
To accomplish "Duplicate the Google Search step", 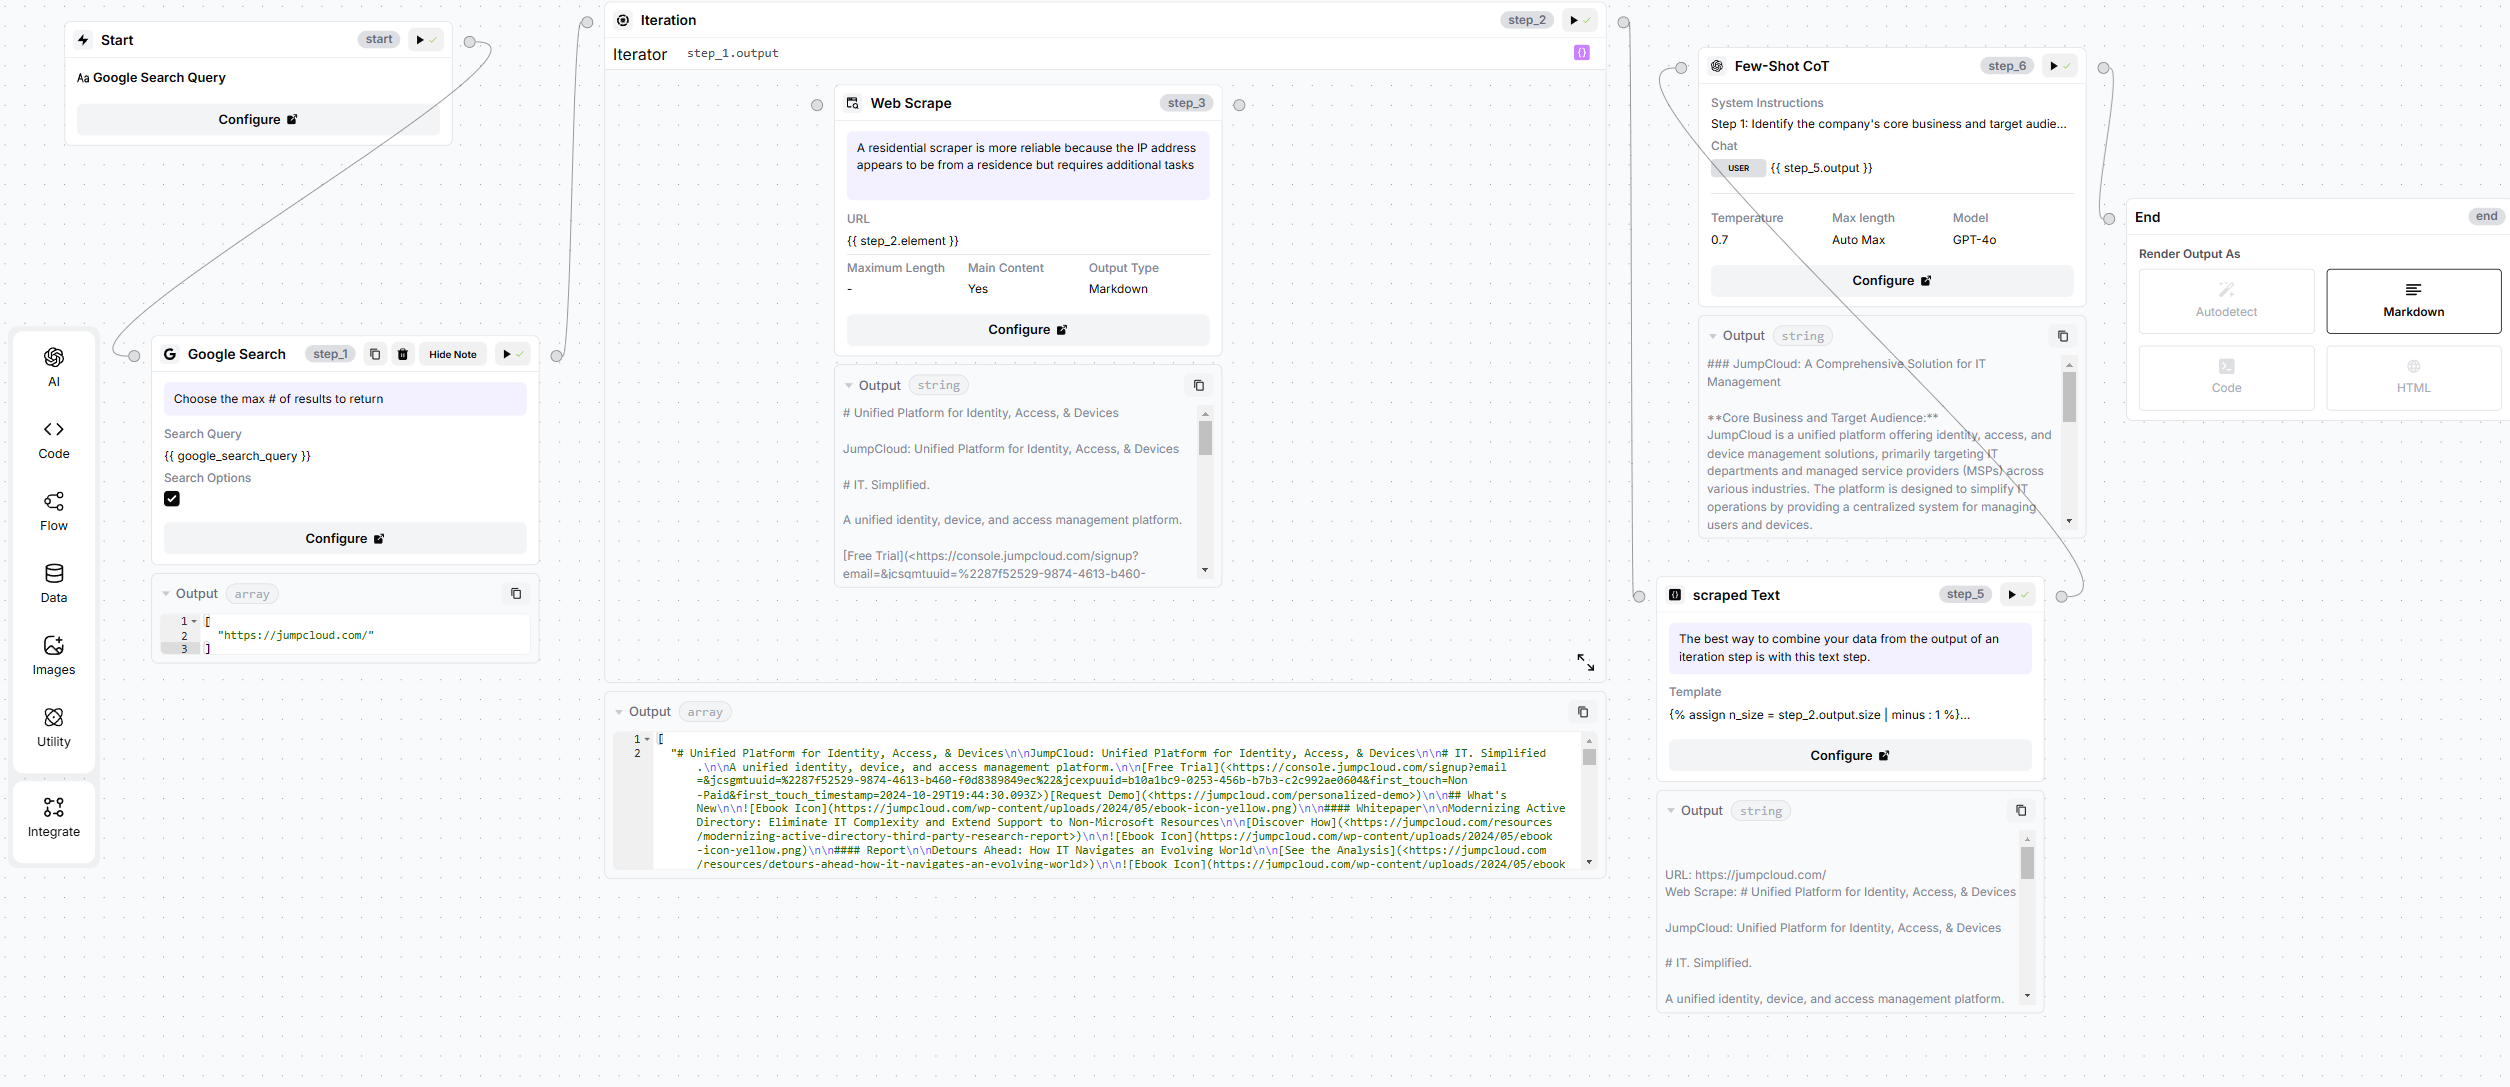I will (x=375, y=354).
